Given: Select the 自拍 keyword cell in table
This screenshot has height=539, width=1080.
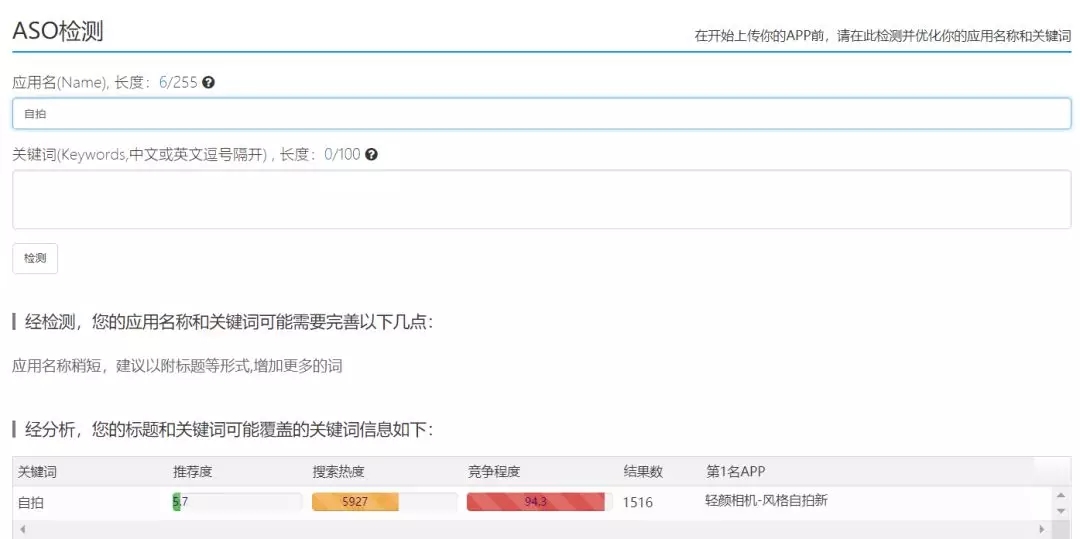Looking at the screenshot, I should tap(30, 503).
